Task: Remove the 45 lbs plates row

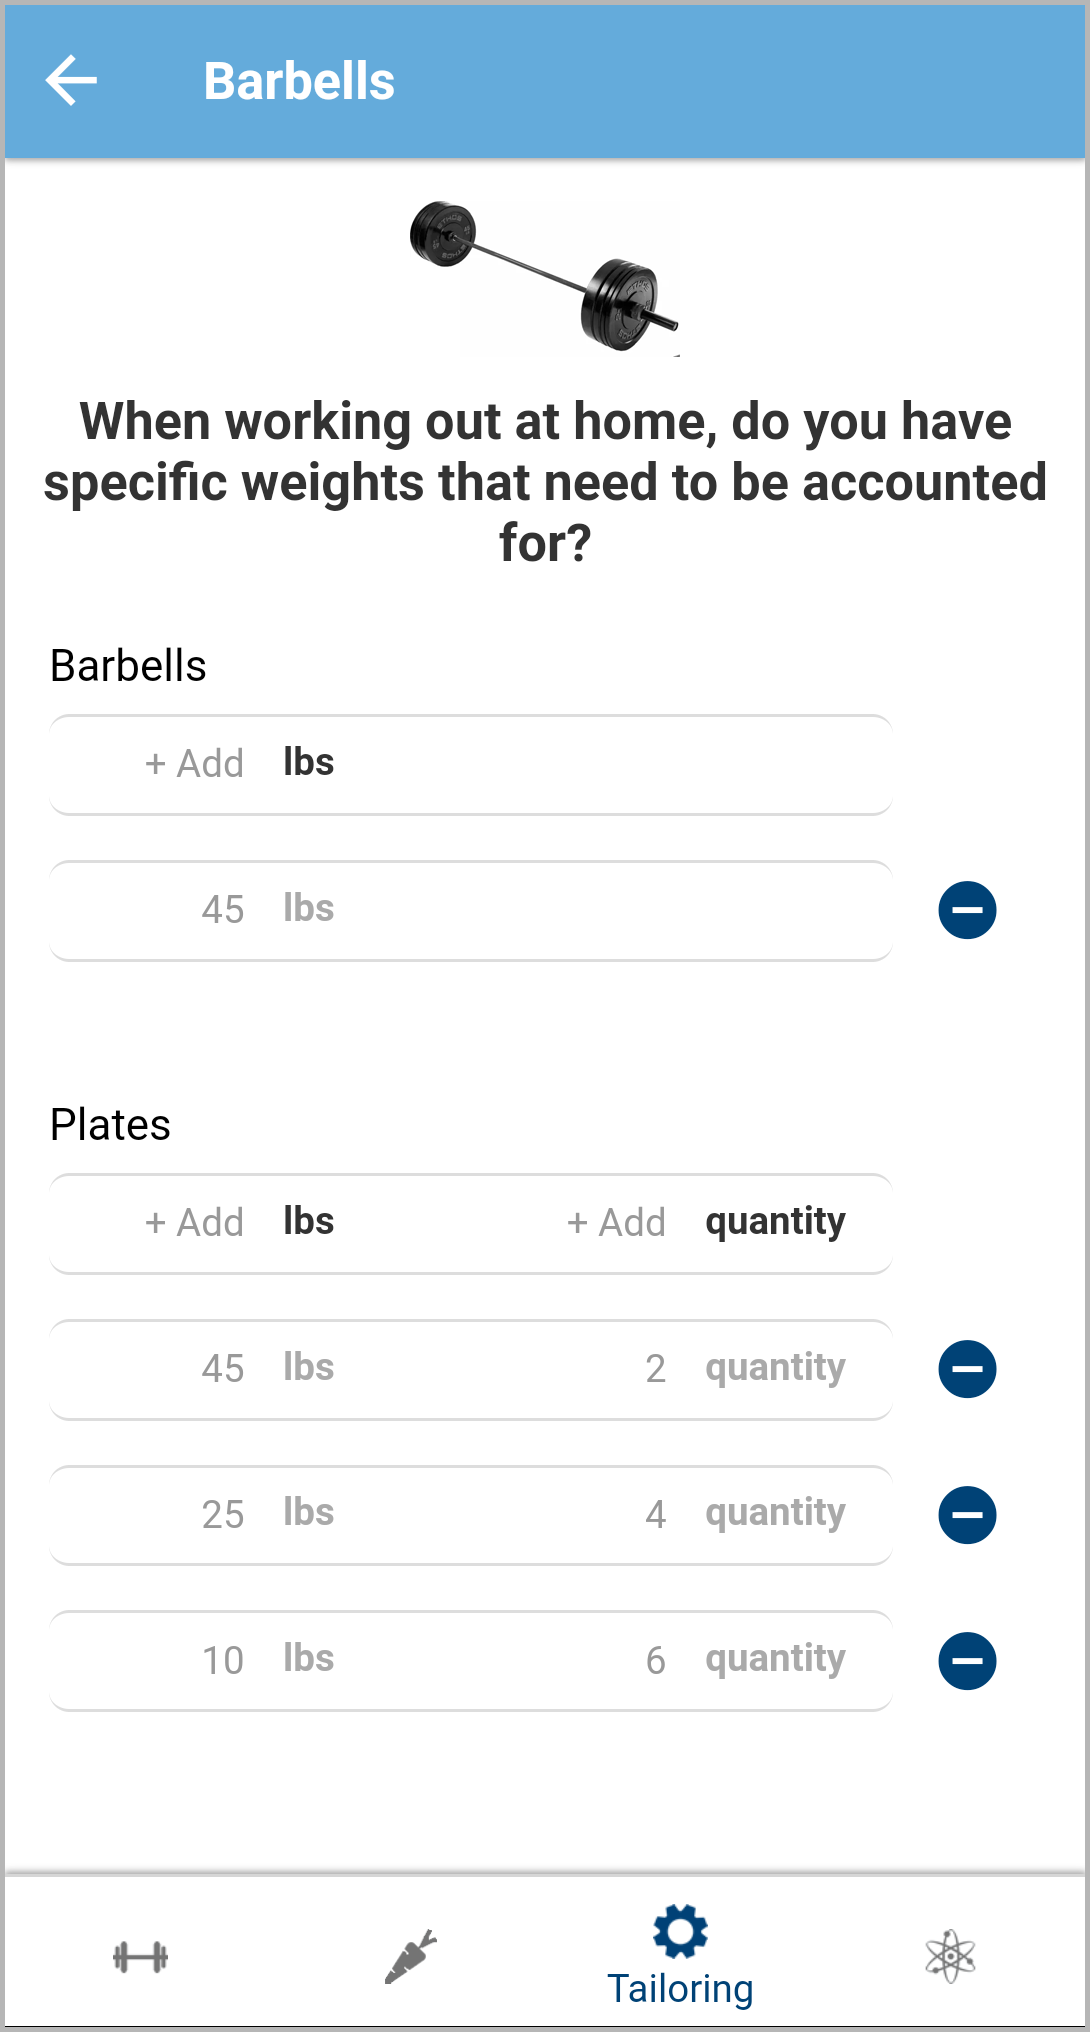Action: pos(967,1369)
